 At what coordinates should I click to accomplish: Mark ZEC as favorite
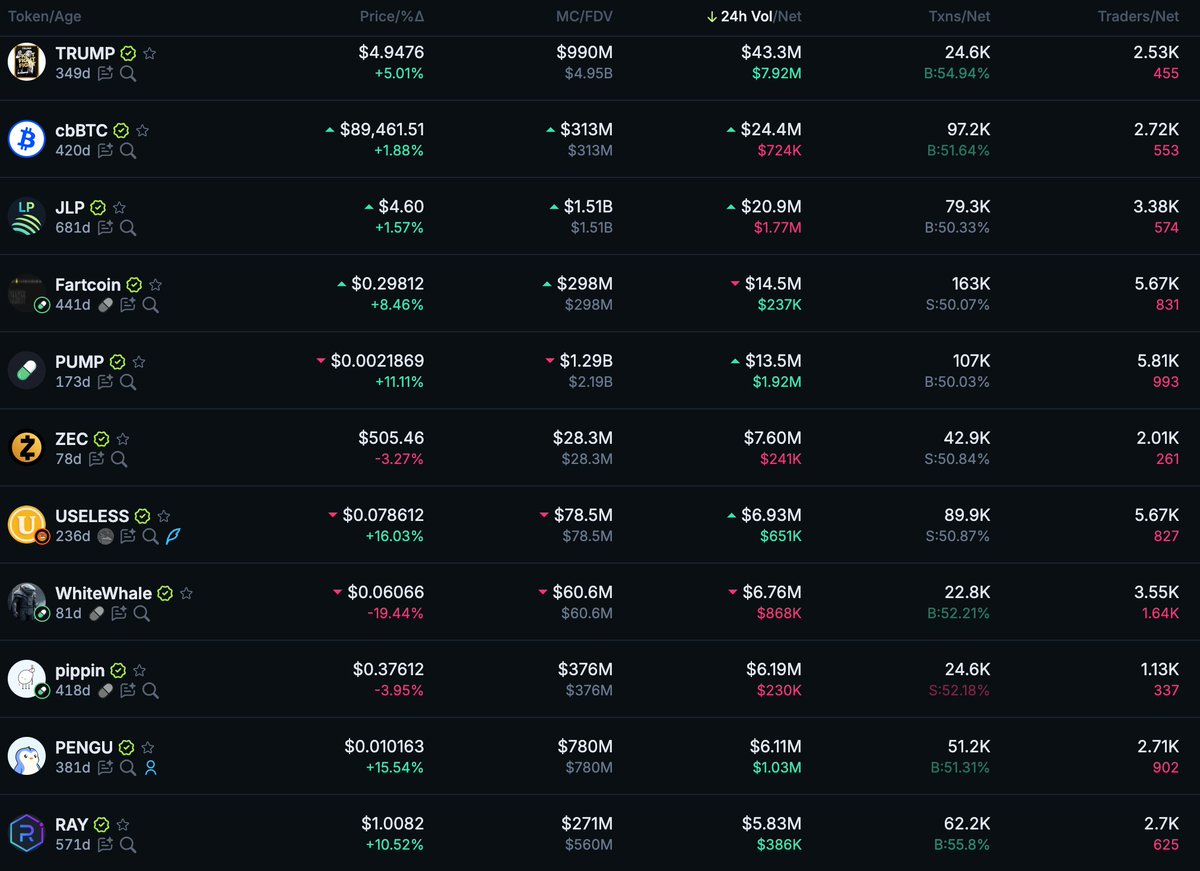[x=123, y=438]
